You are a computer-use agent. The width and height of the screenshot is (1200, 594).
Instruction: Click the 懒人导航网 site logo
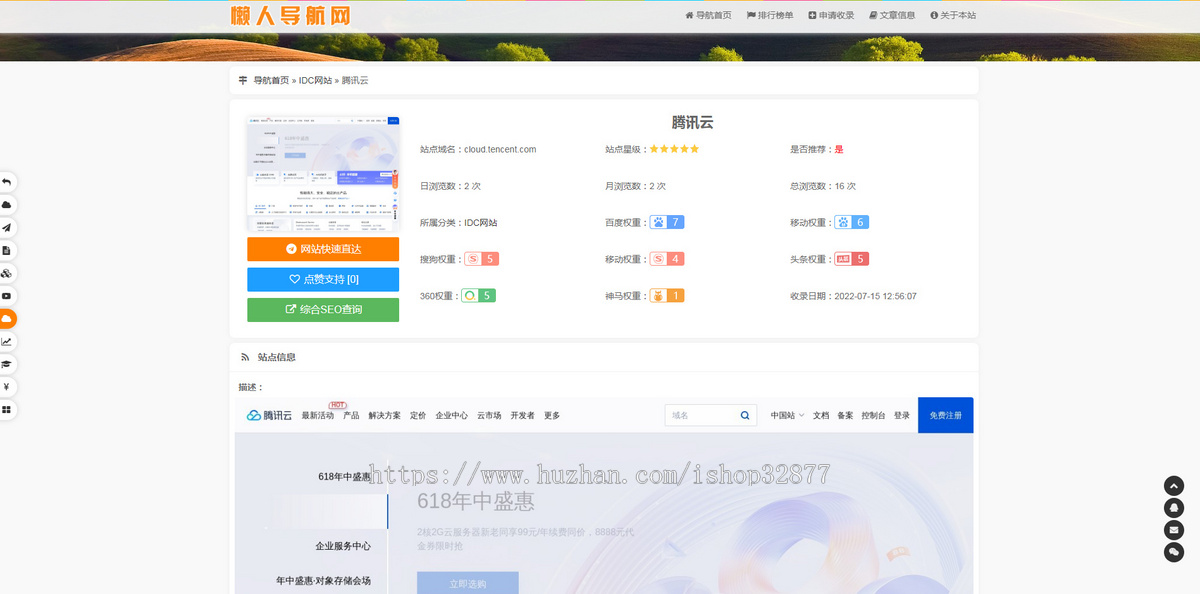click(290, 15)
